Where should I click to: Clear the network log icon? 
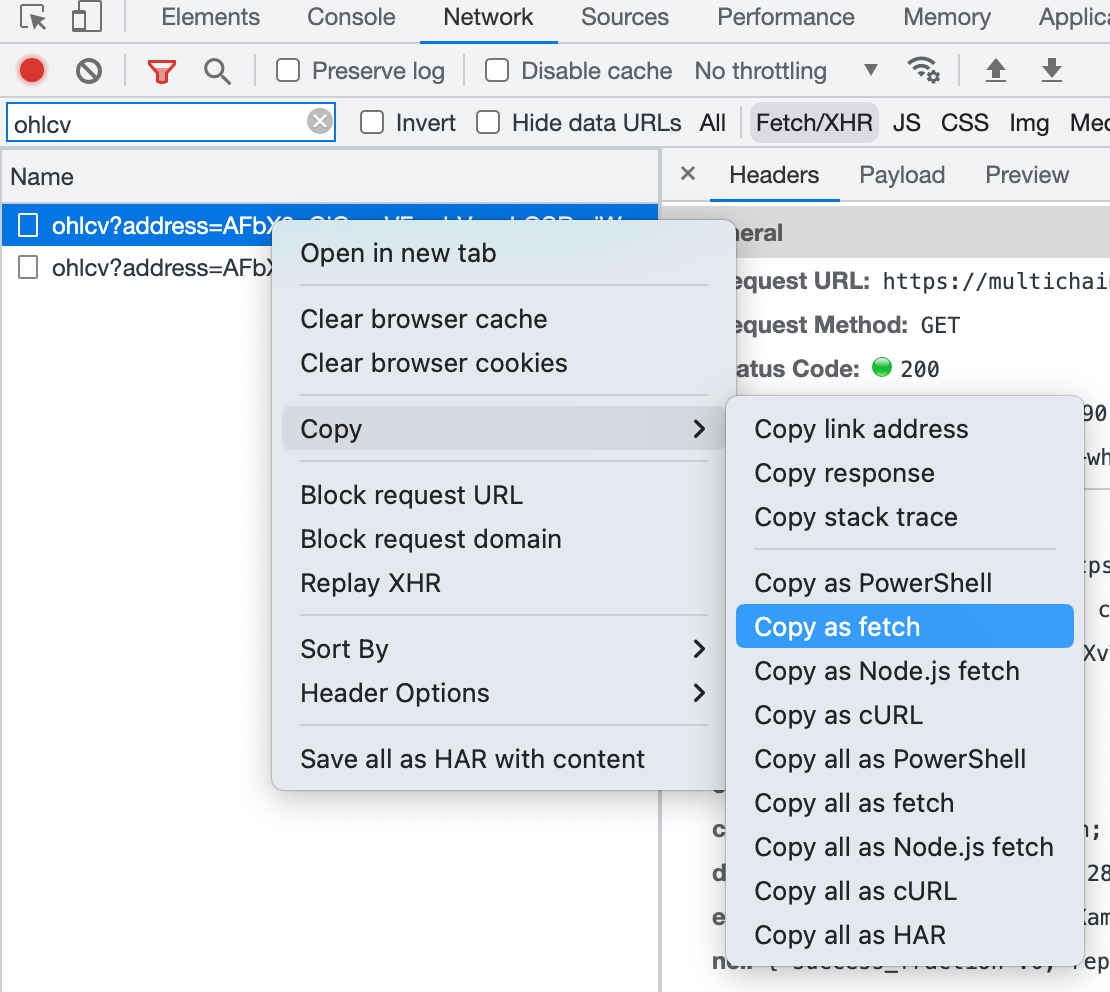(89, 71)
